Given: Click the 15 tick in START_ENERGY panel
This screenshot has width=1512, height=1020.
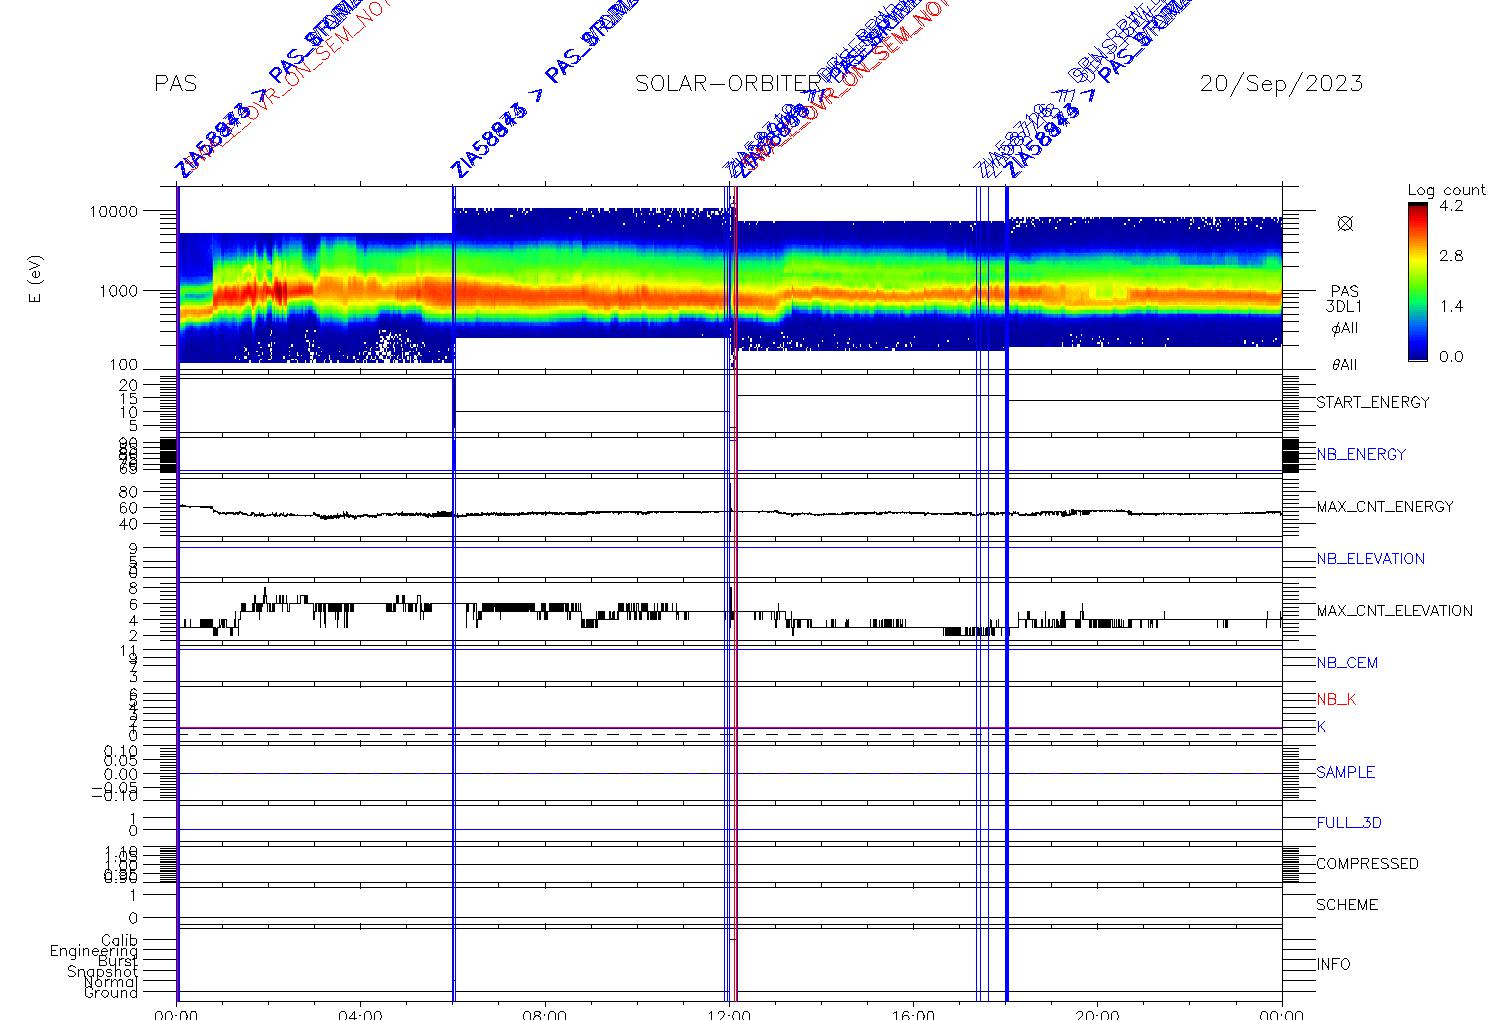Looking at the screenshot, I should pos(127,398).
